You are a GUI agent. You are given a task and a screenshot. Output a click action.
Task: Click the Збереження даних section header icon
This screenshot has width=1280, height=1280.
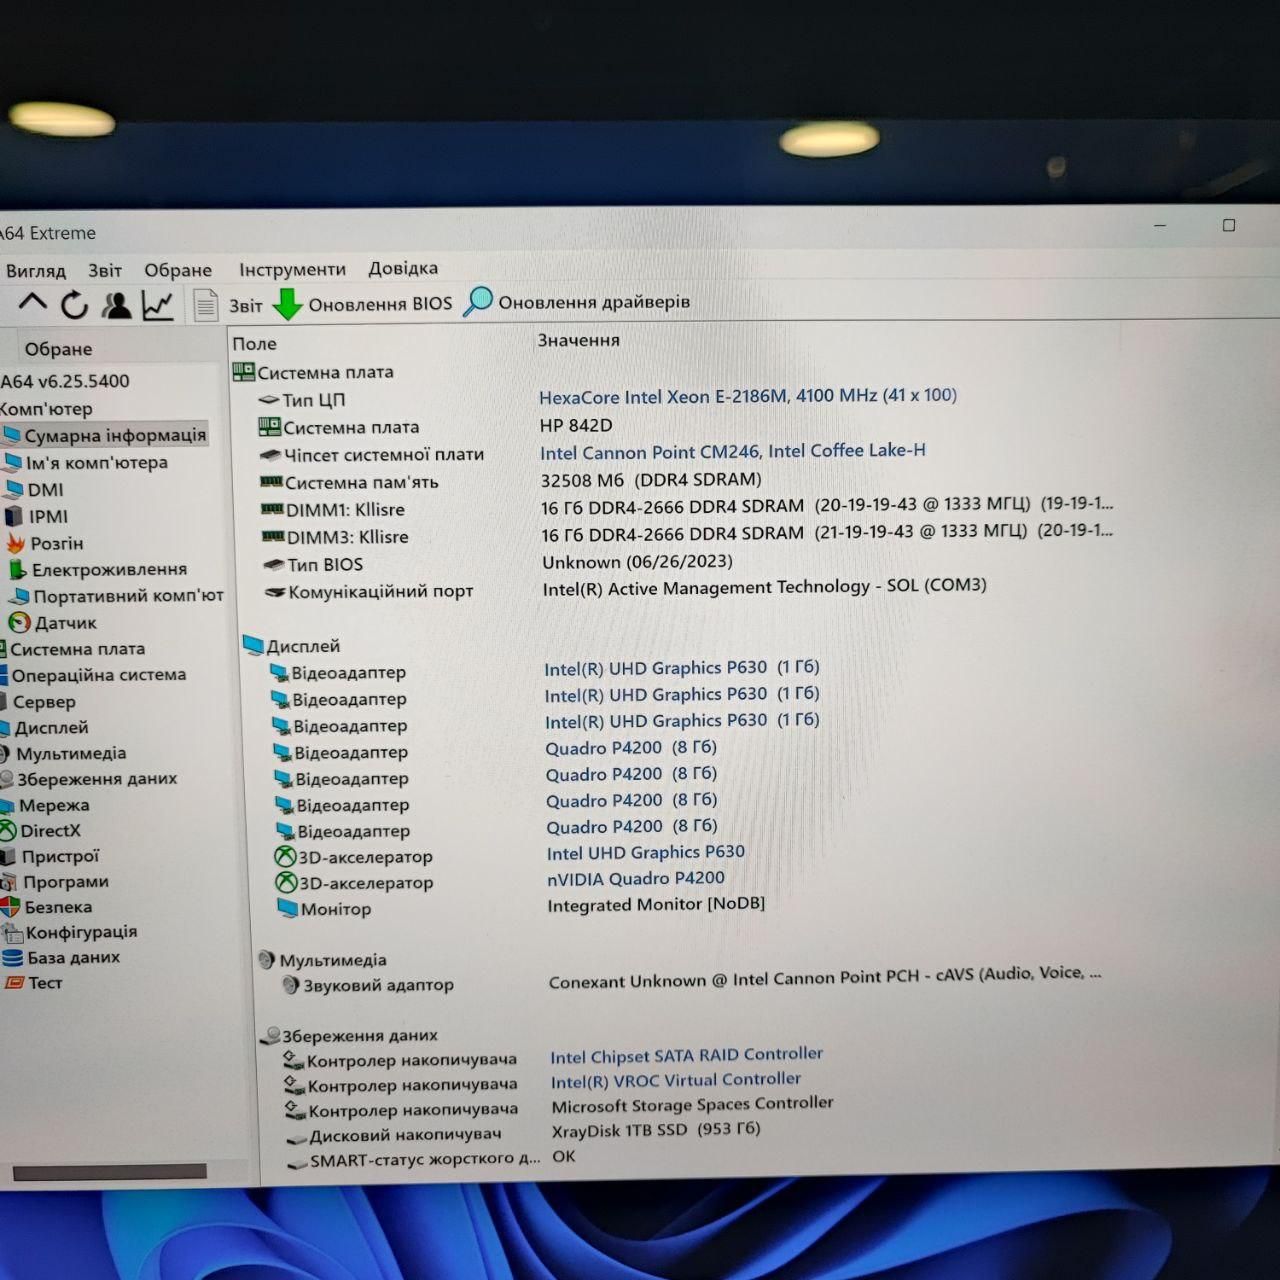click(x=269, y=1036)
